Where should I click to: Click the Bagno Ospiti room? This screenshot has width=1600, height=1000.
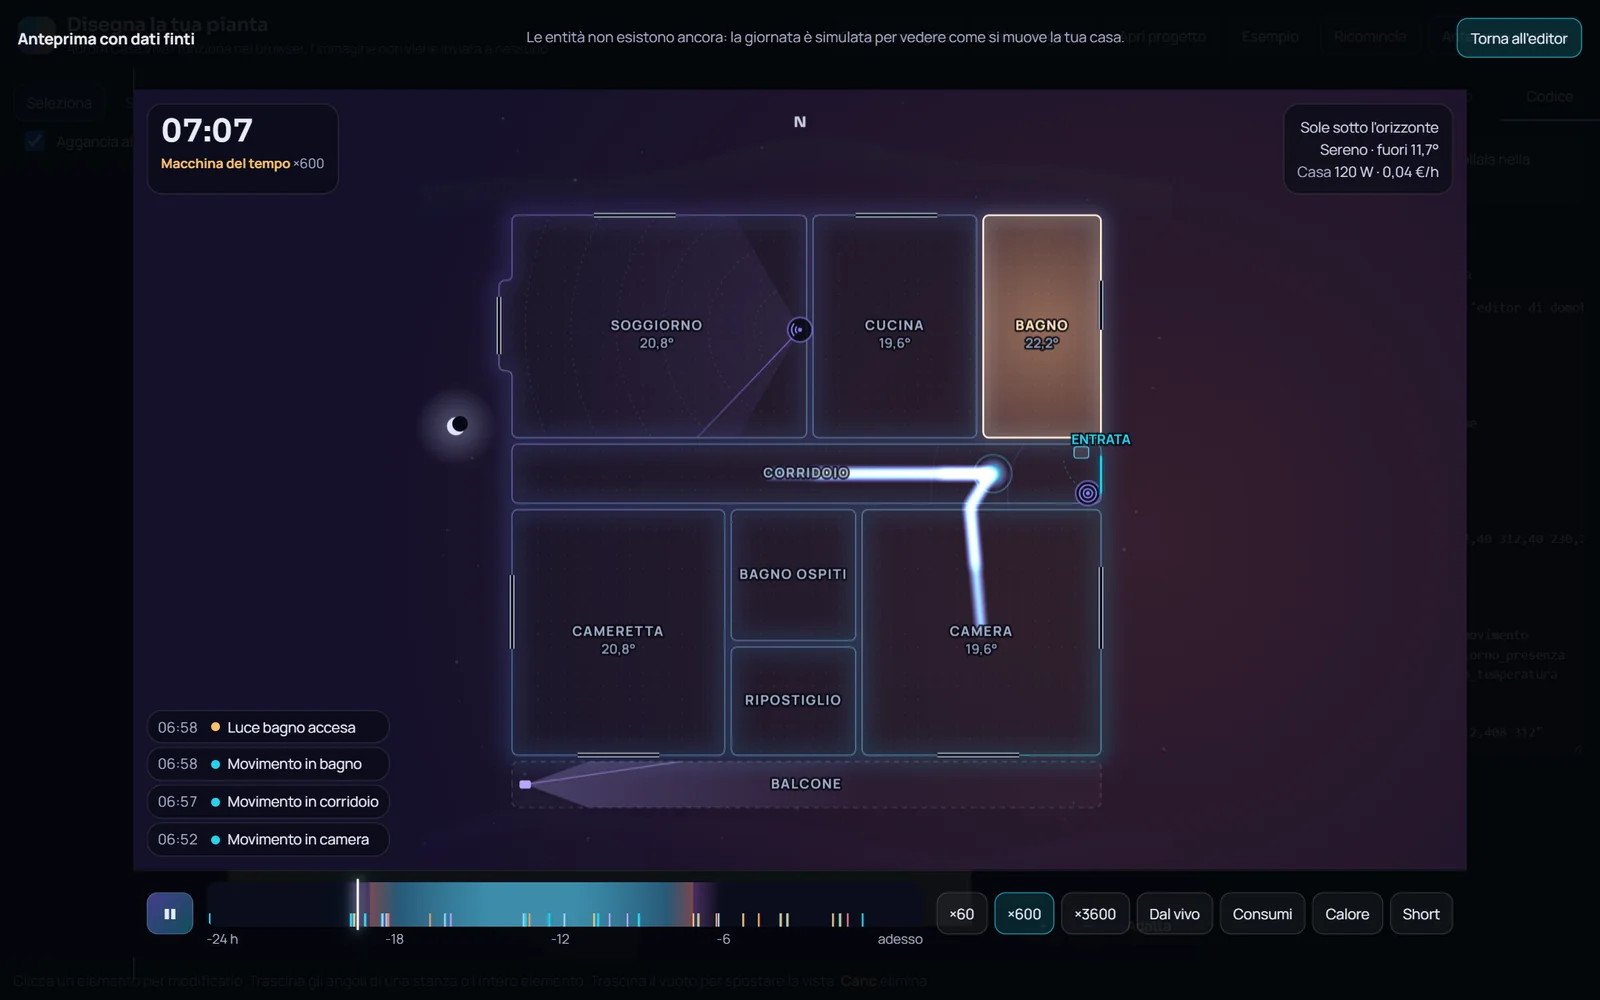point(793,575)
